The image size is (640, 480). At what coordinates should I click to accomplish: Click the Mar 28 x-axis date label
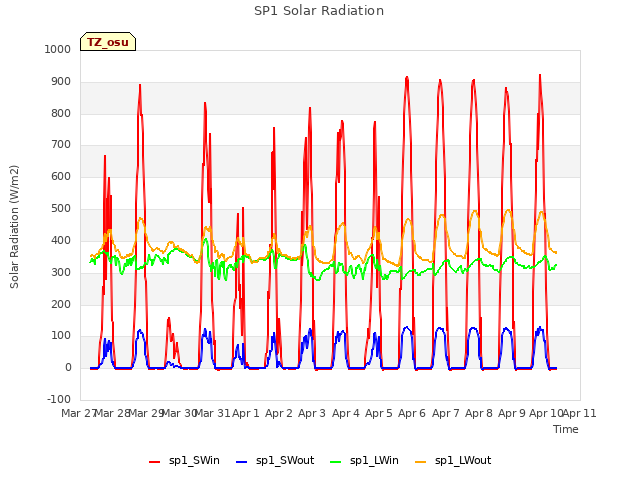point(112,413)
